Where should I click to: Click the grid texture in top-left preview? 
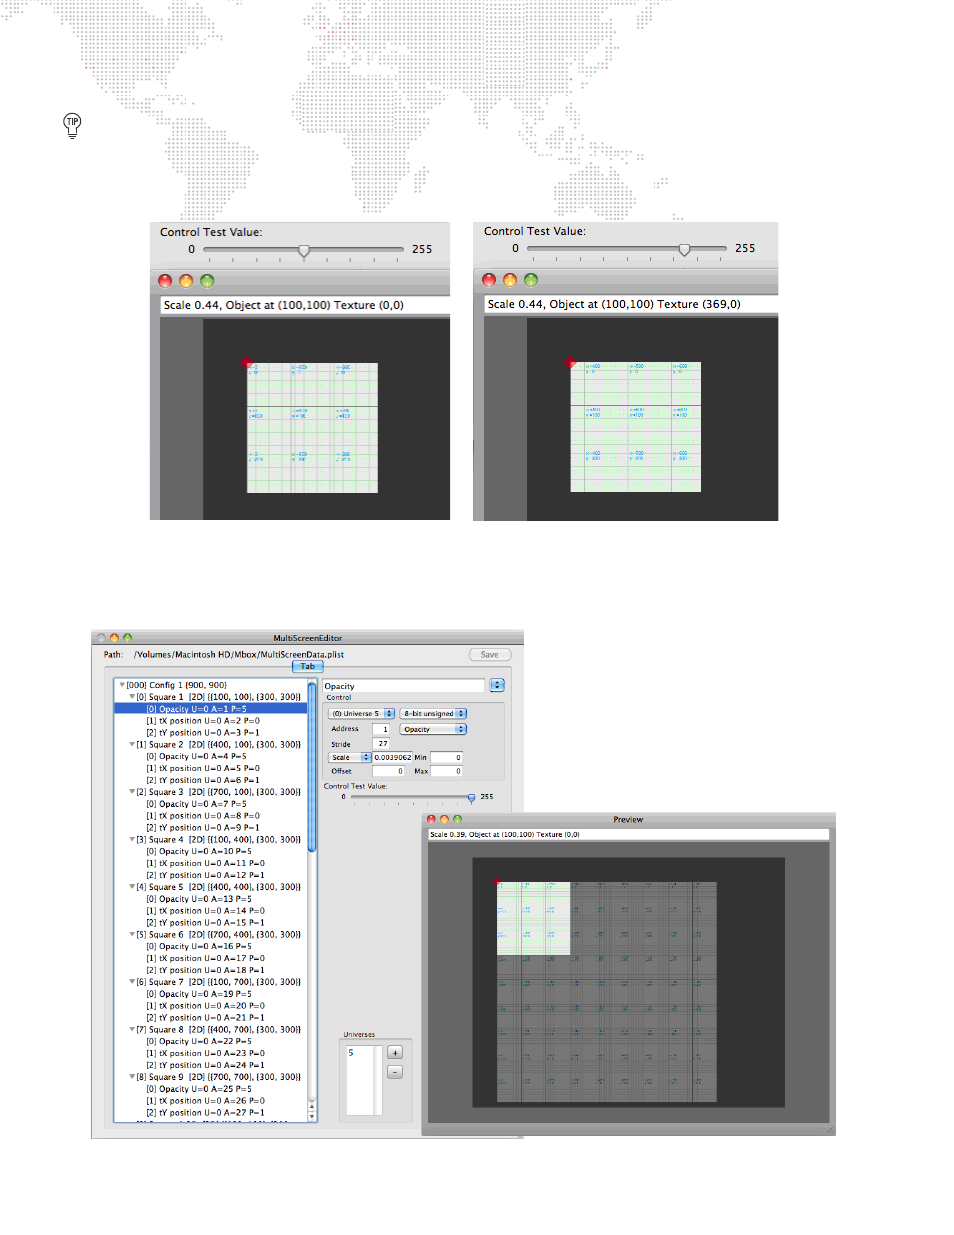[x=313, y=428]
